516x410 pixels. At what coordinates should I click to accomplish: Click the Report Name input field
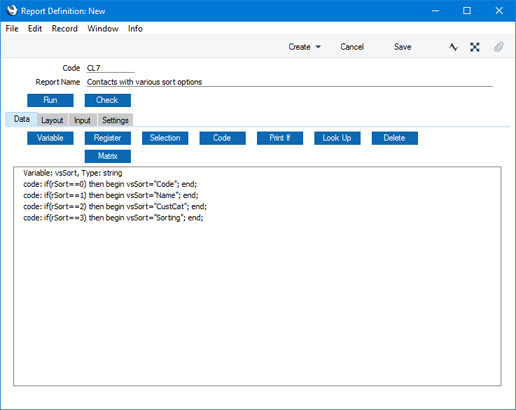coord(290,82)
